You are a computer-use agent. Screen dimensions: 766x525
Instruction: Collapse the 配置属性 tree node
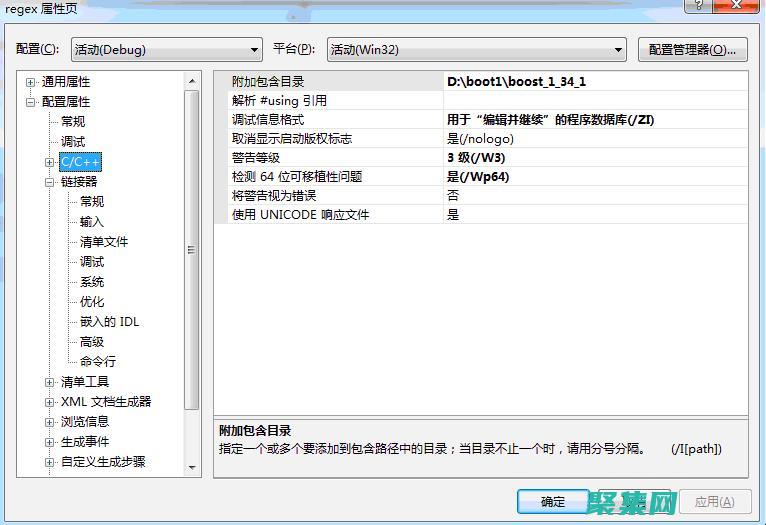31,102
